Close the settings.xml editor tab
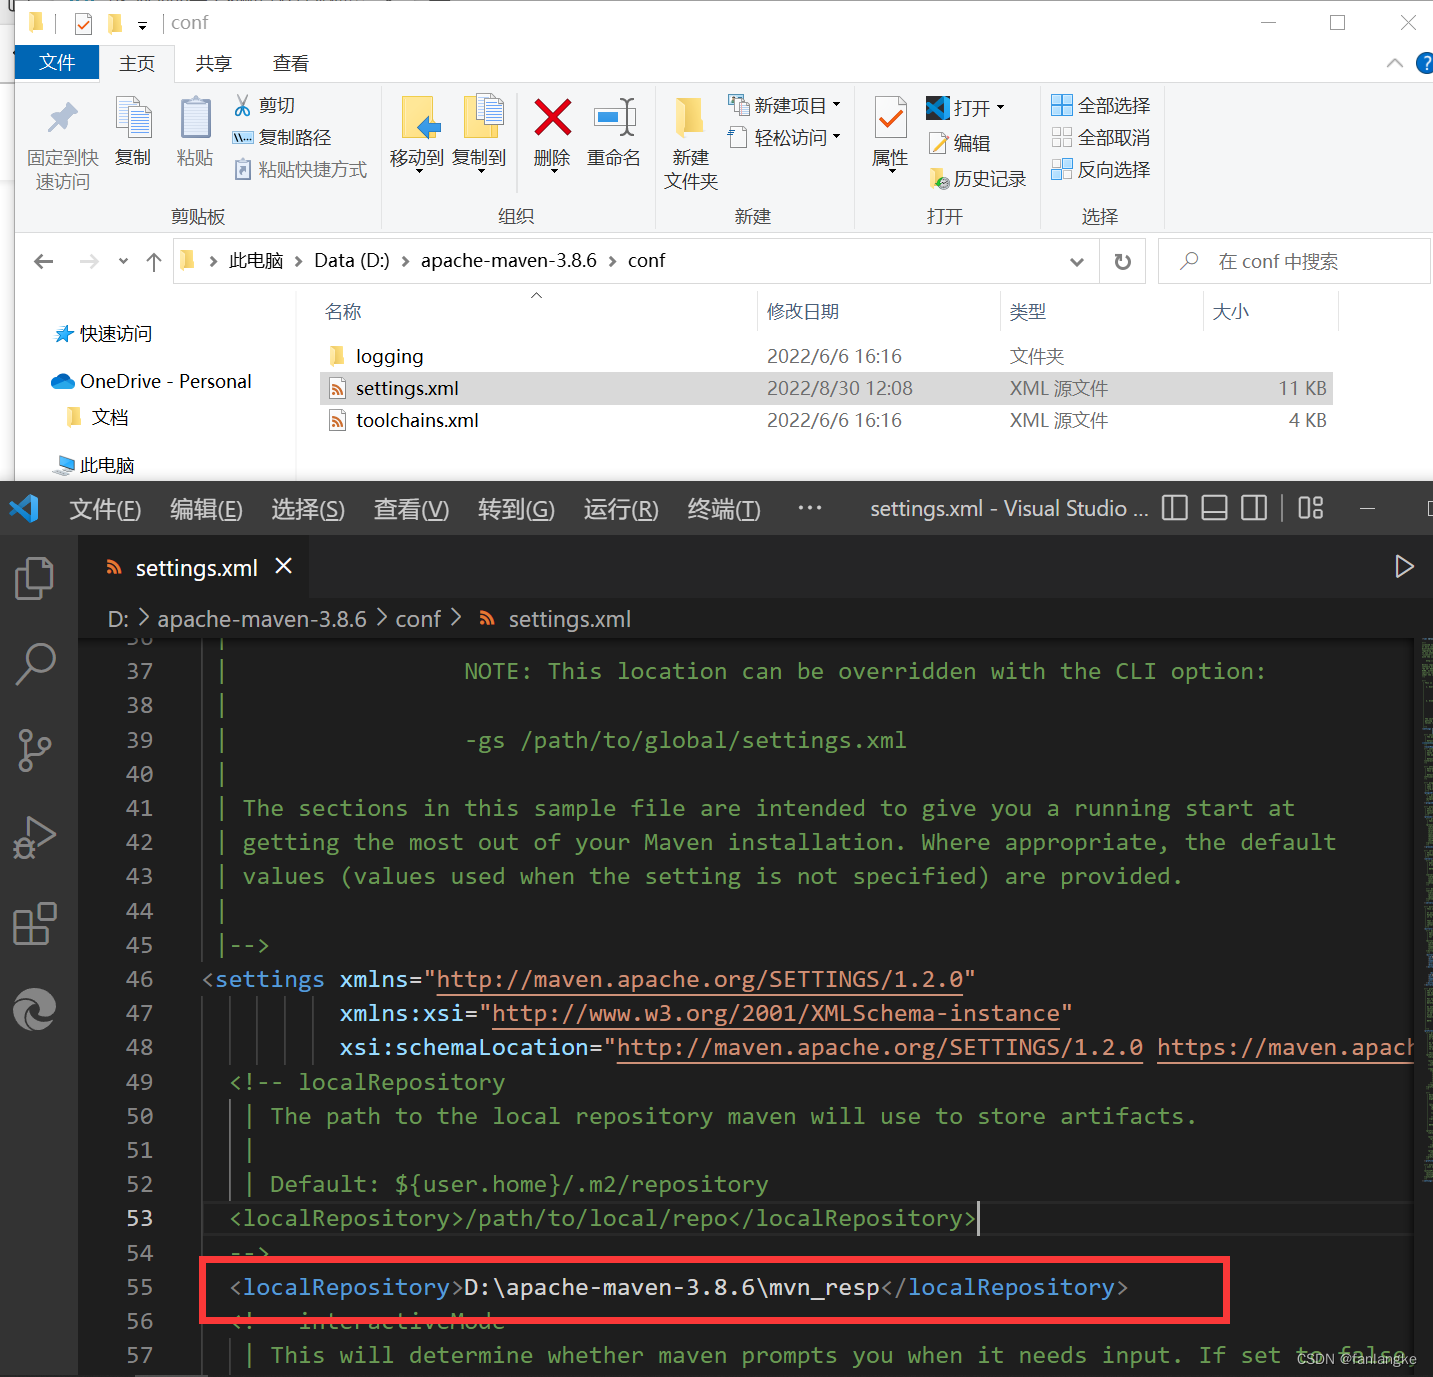The width and height of the screenshot is (1433, 1377). (x=284, y=567)
